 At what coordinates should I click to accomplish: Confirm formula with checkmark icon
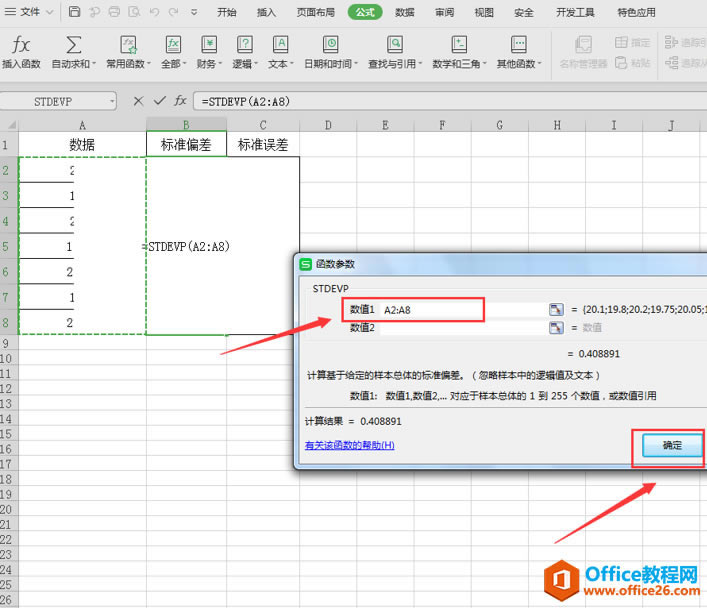click(160, 101)
